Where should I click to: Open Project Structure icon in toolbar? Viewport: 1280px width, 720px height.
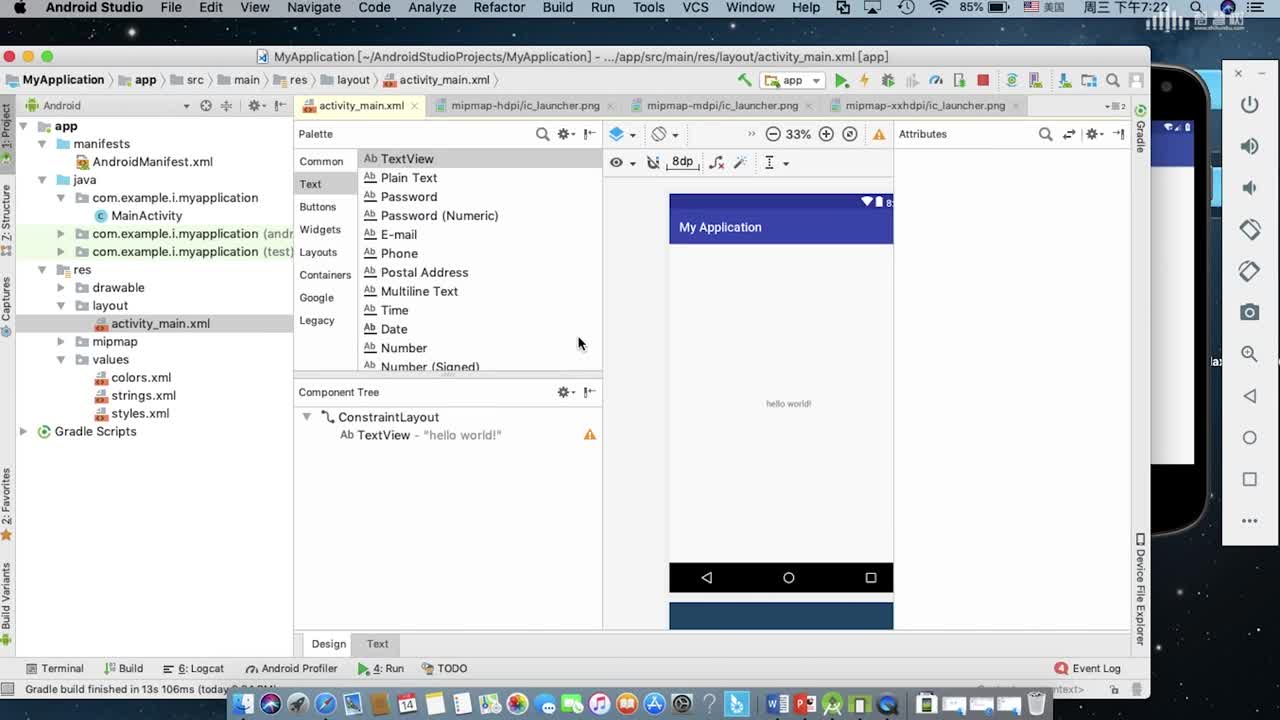click(1088, 80)
